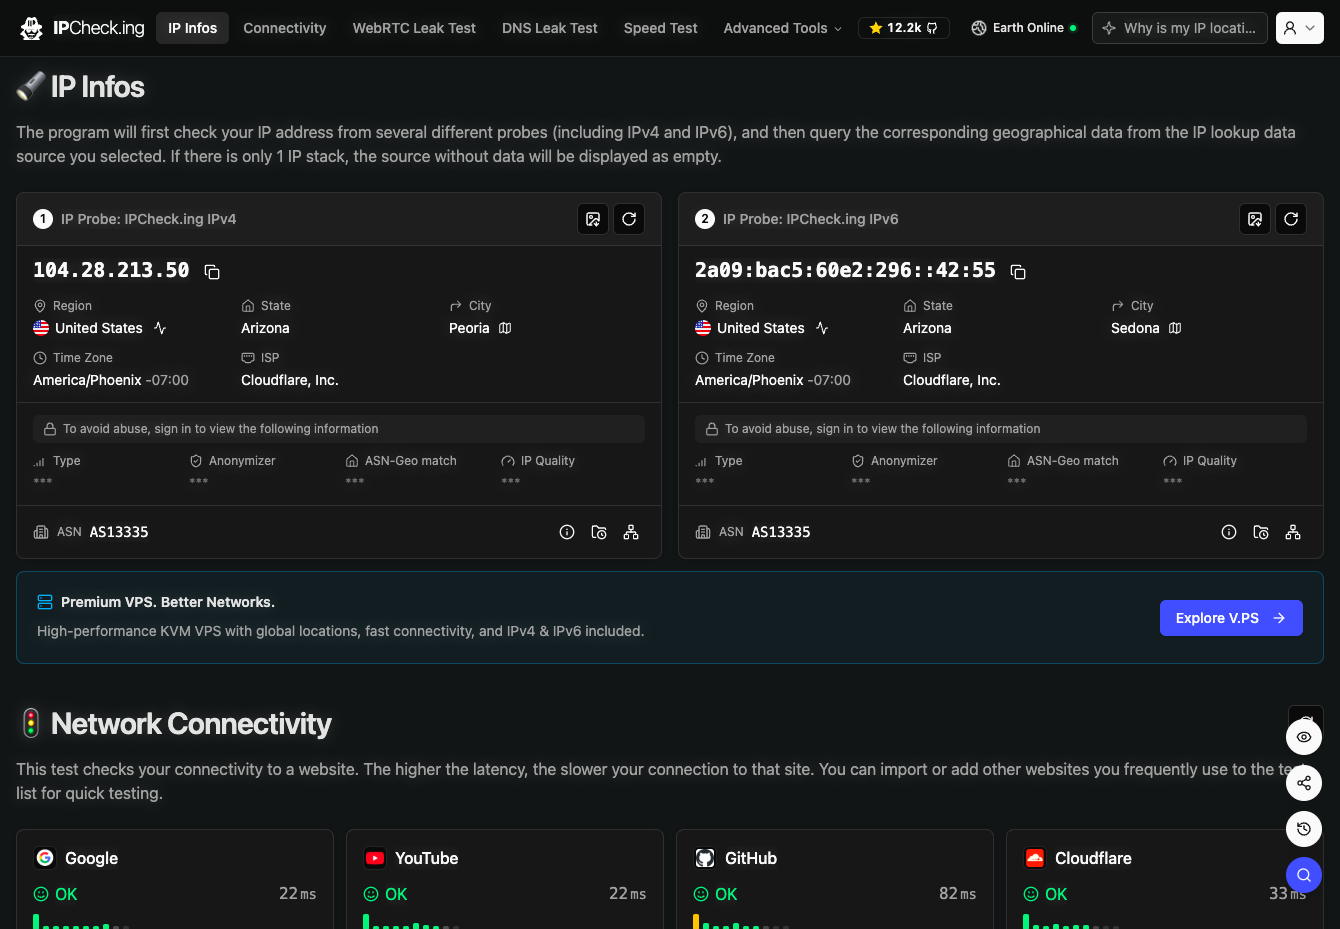Open folder-clock icon in IPv6 ASN row

1261,532
